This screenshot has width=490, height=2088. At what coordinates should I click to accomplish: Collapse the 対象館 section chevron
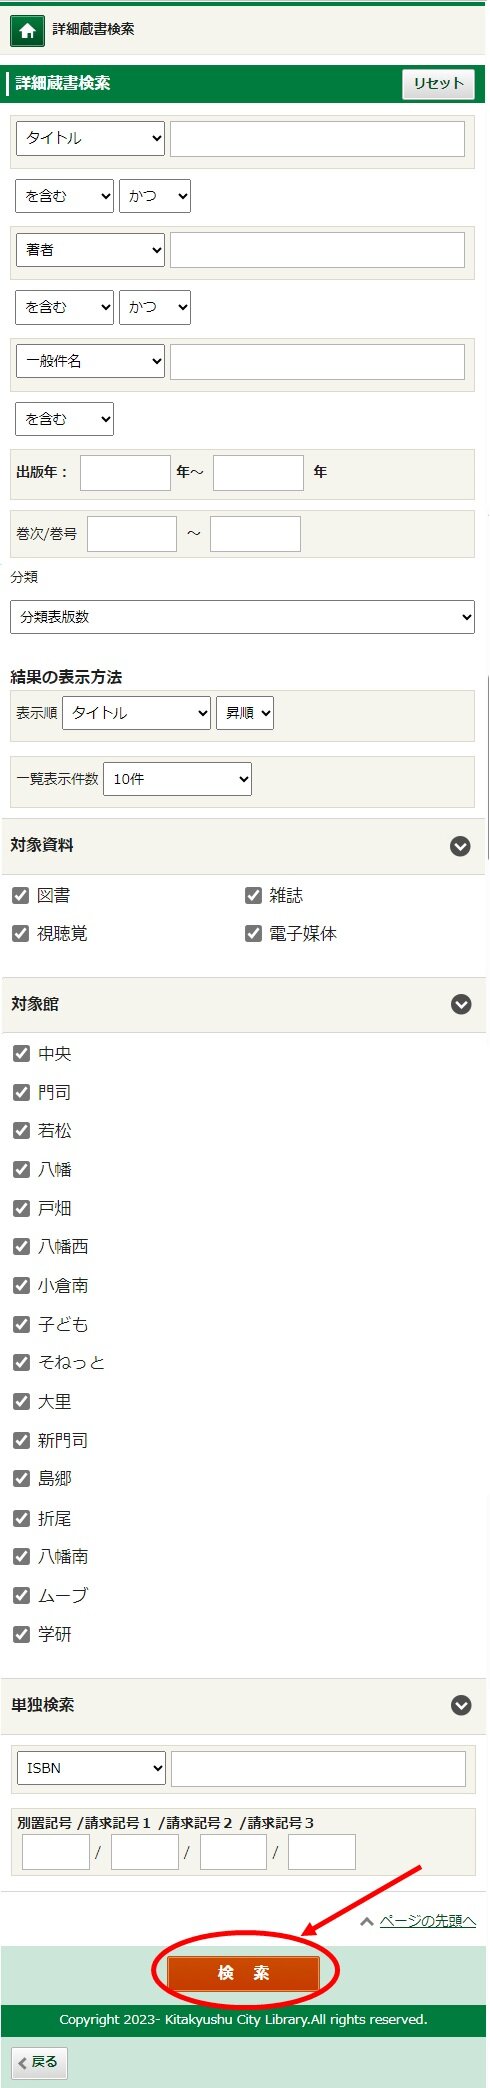pyautogui.click(x=461, y=1004)
